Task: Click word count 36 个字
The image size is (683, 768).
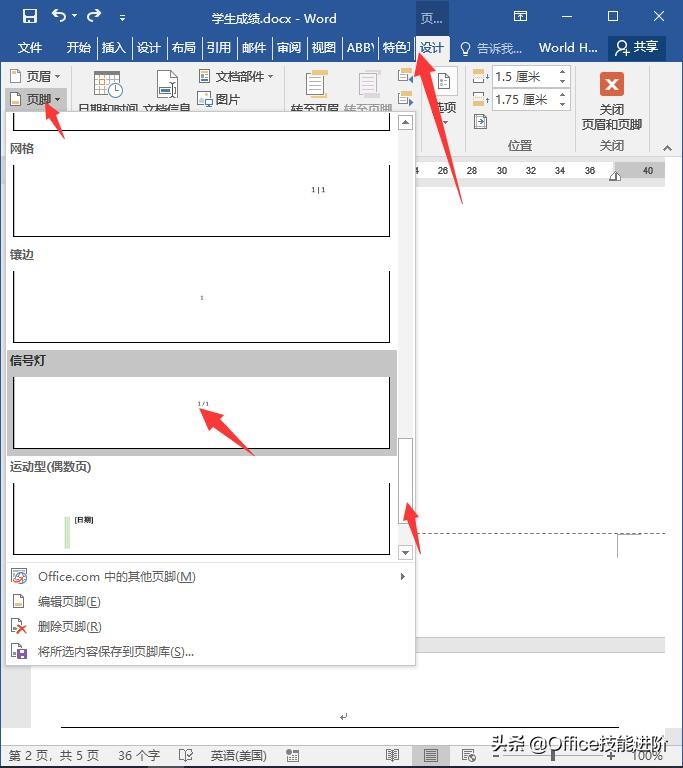Action: (x=139, y=755)
